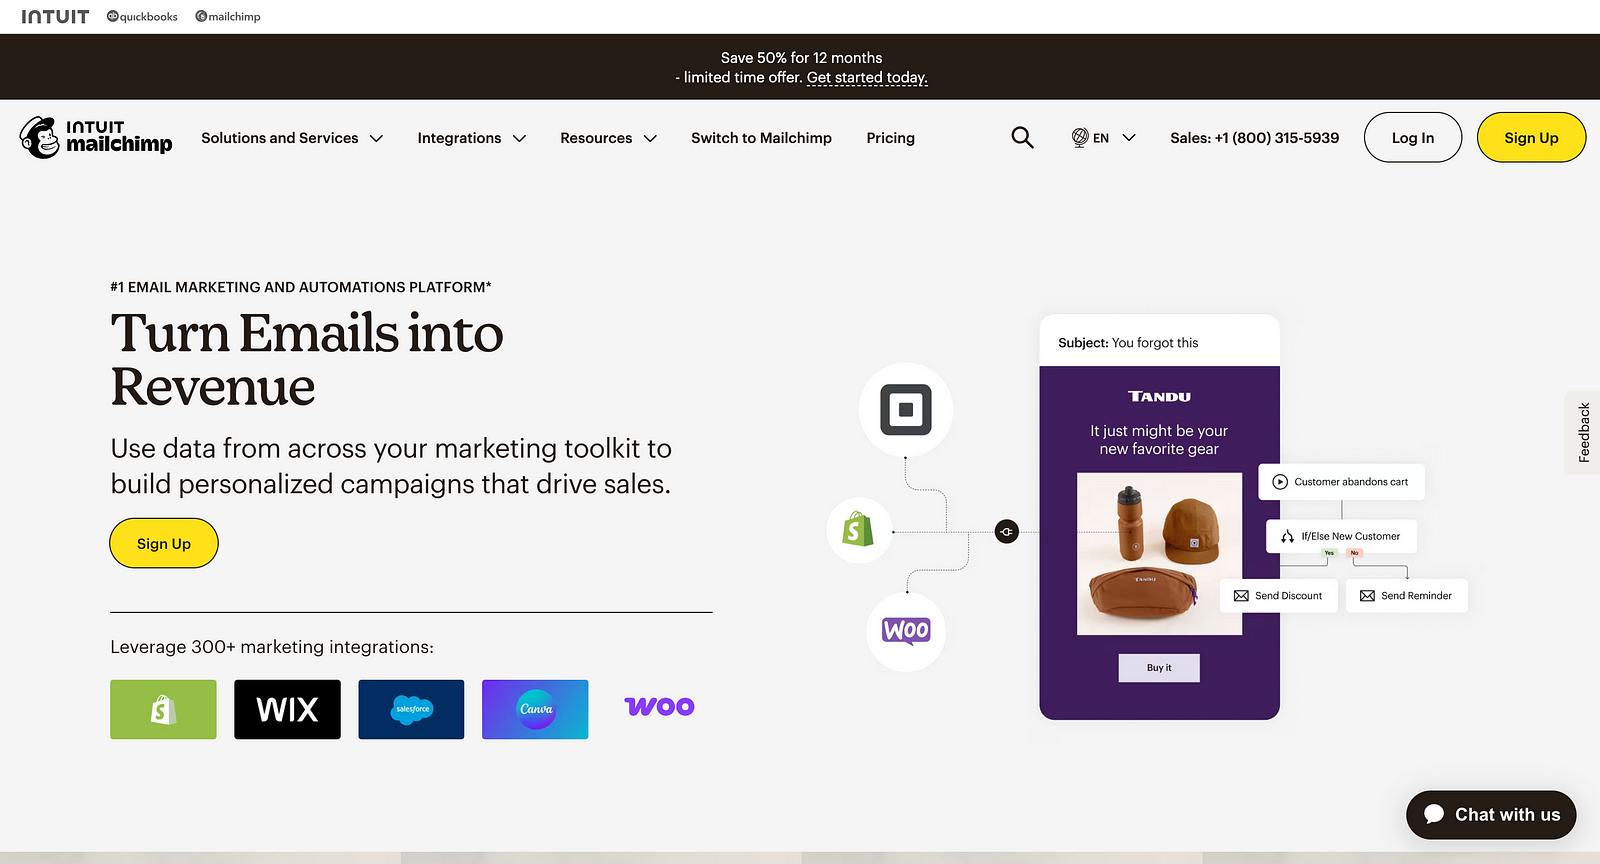Open the Intuit logo link
Image resolution: width=1600 pixels, height=864 pixels.
55,16
